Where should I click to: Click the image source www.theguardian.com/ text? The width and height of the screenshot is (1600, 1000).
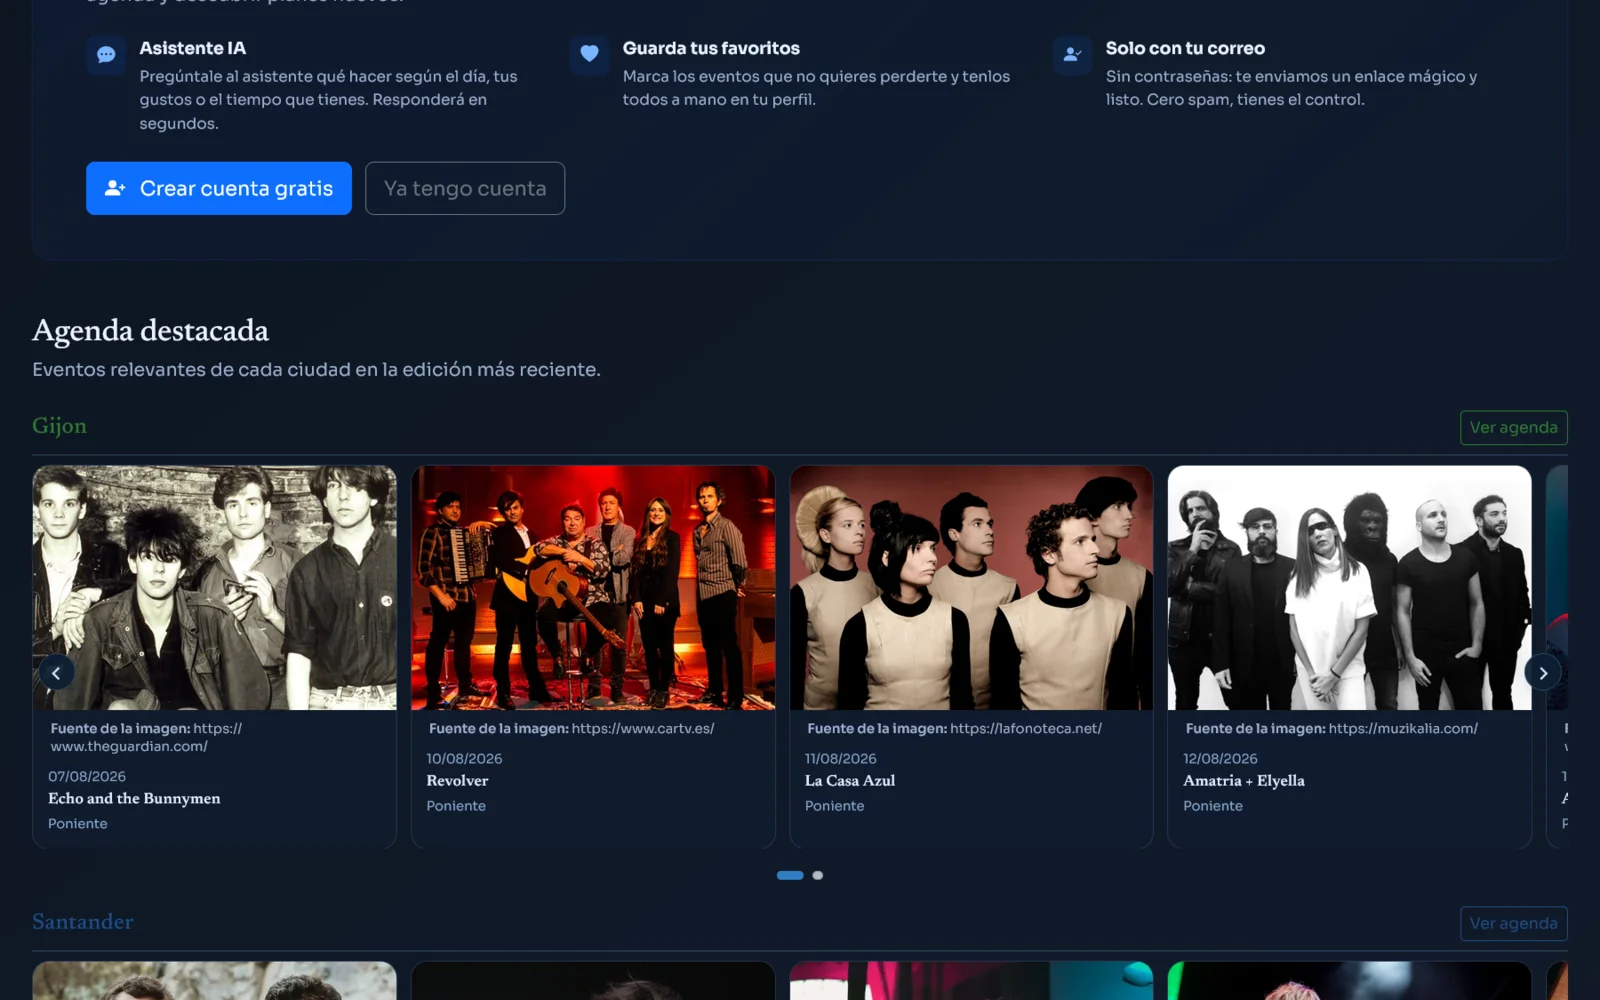(x=129, y=746)
